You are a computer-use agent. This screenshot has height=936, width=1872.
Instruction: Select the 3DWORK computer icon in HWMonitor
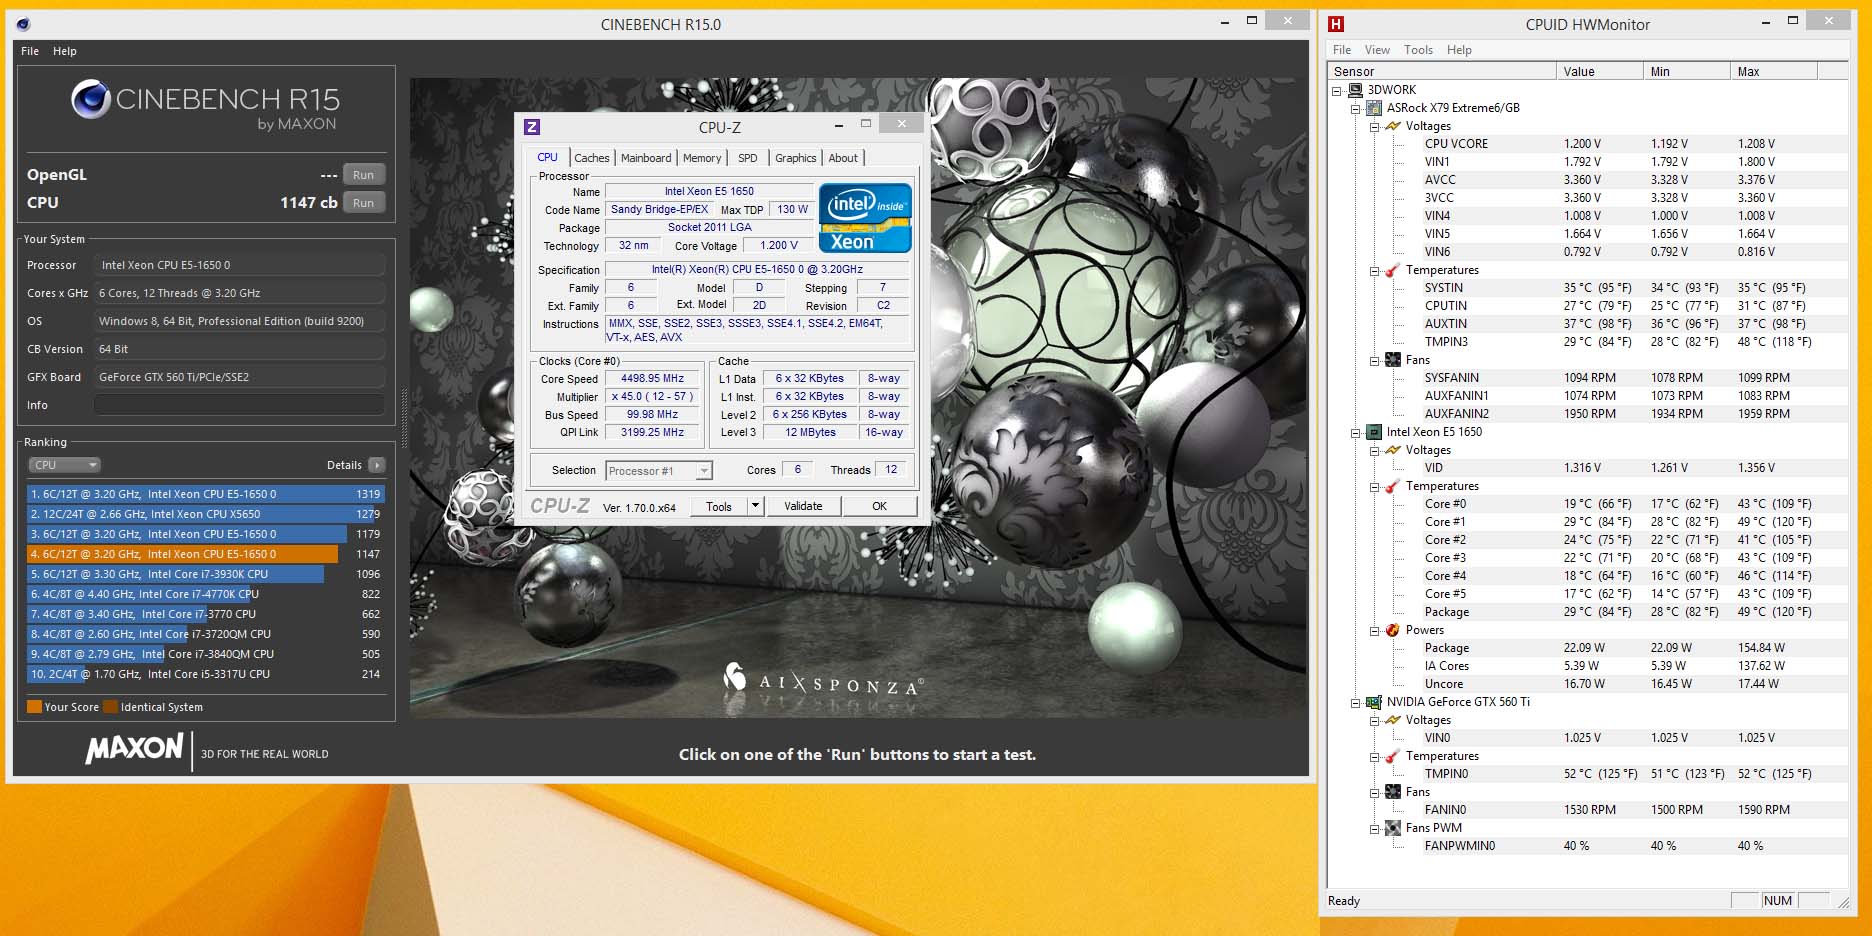[1355, 90]
